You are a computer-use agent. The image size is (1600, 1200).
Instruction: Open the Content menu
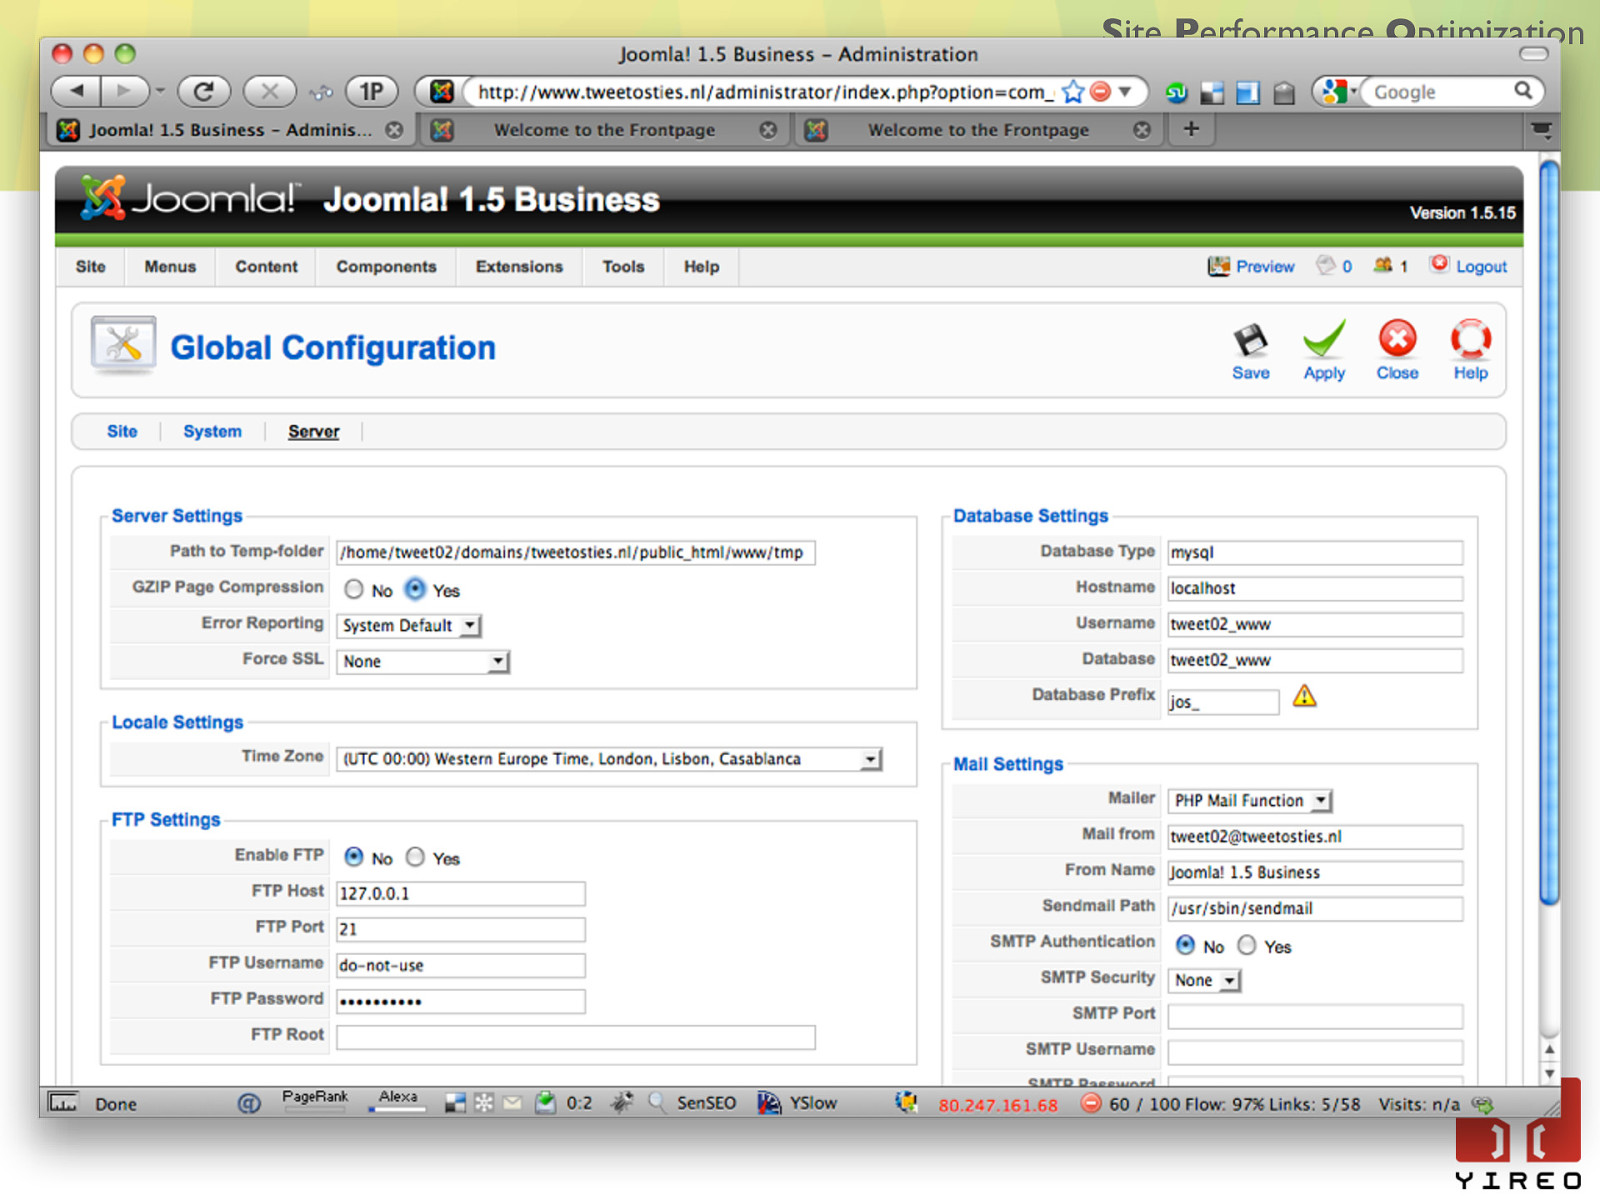click(x=266, y=267)
